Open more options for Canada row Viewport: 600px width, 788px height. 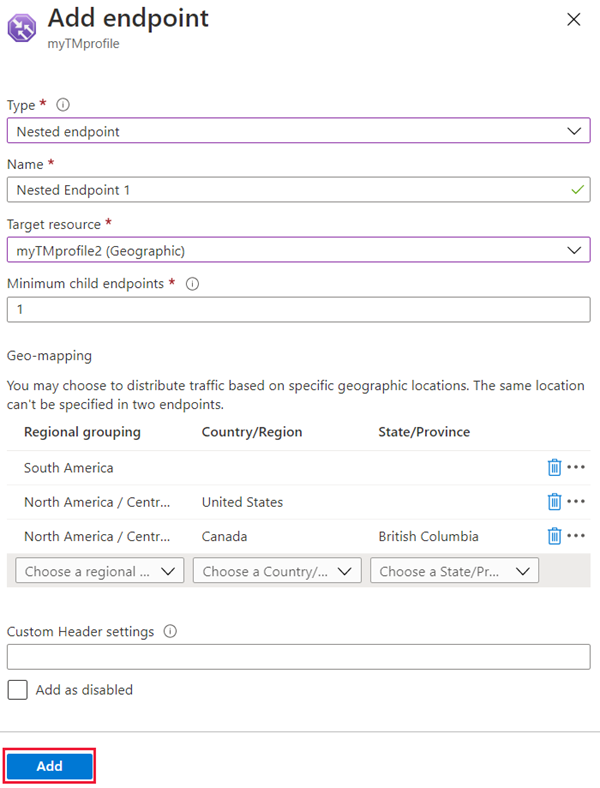tap(576, 536)
